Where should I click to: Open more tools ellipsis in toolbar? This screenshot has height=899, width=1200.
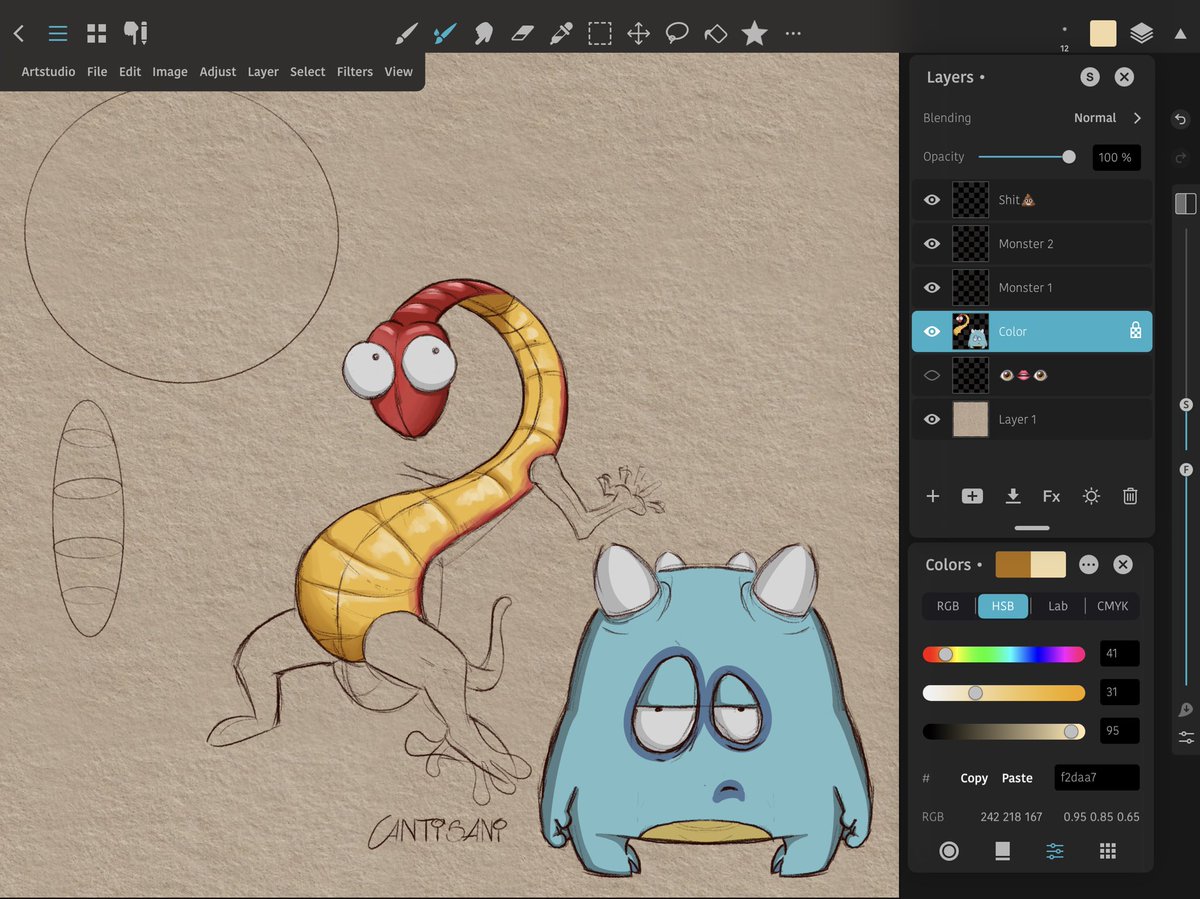(x=793, y=34)
